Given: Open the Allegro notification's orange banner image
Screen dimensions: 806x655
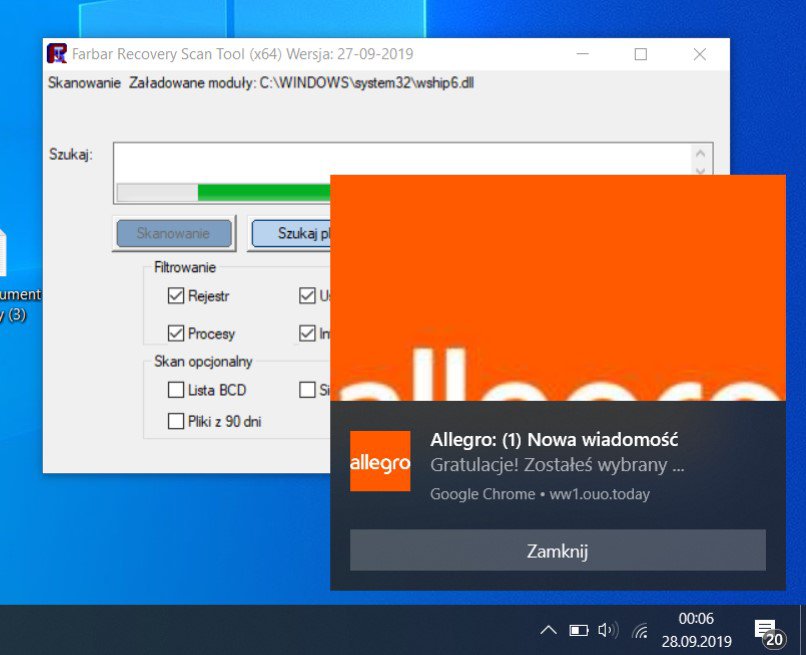Looking at the screenshot, I should point(558,288).
